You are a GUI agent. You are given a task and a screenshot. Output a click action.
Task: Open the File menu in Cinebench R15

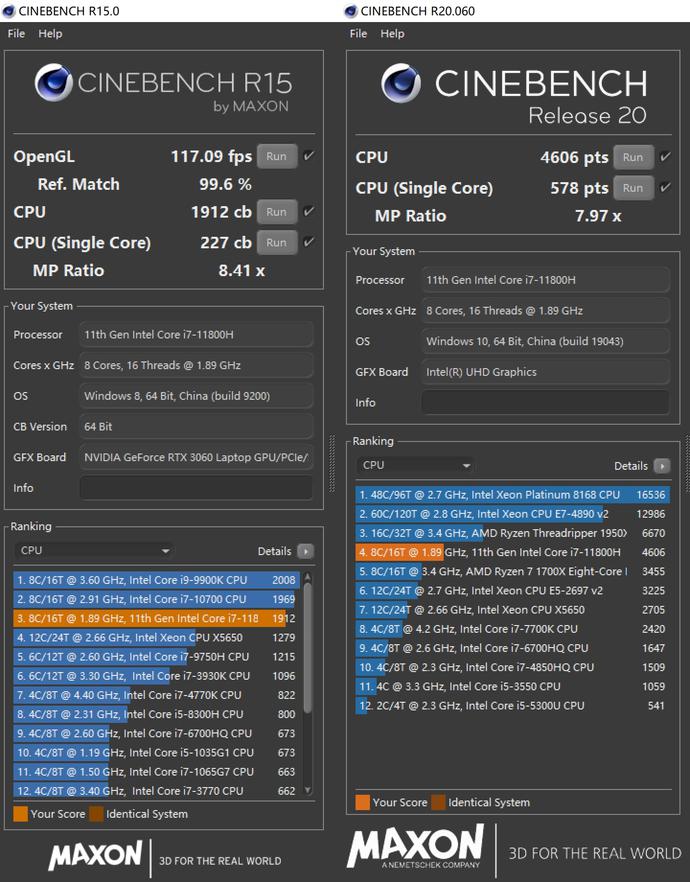coord(16,34)
